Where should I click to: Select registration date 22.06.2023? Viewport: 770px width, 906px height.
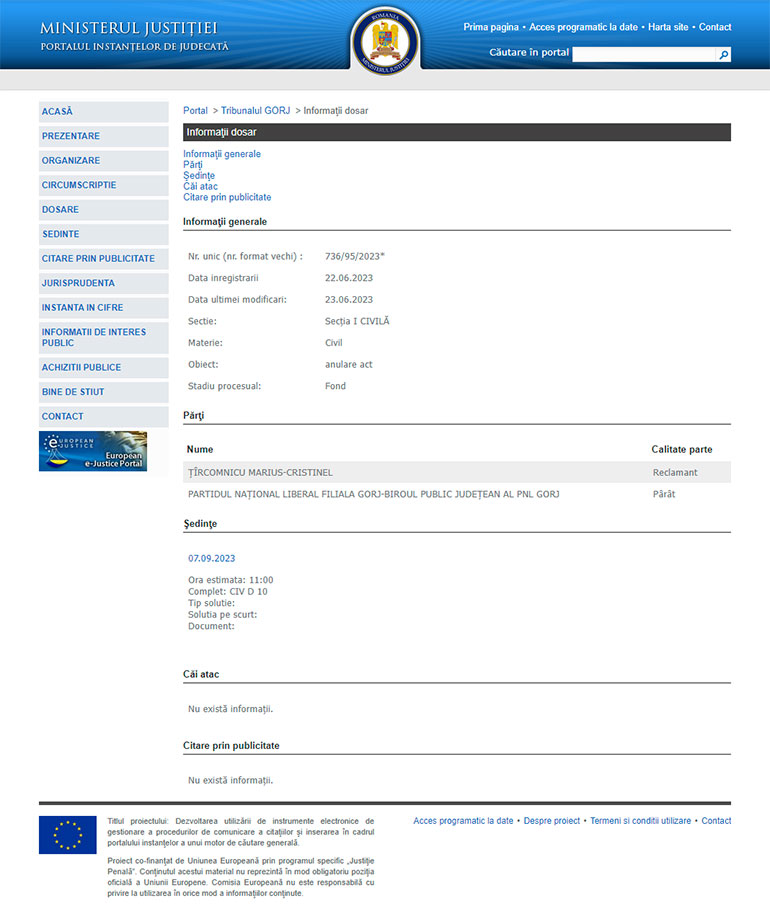click(349, 278)
